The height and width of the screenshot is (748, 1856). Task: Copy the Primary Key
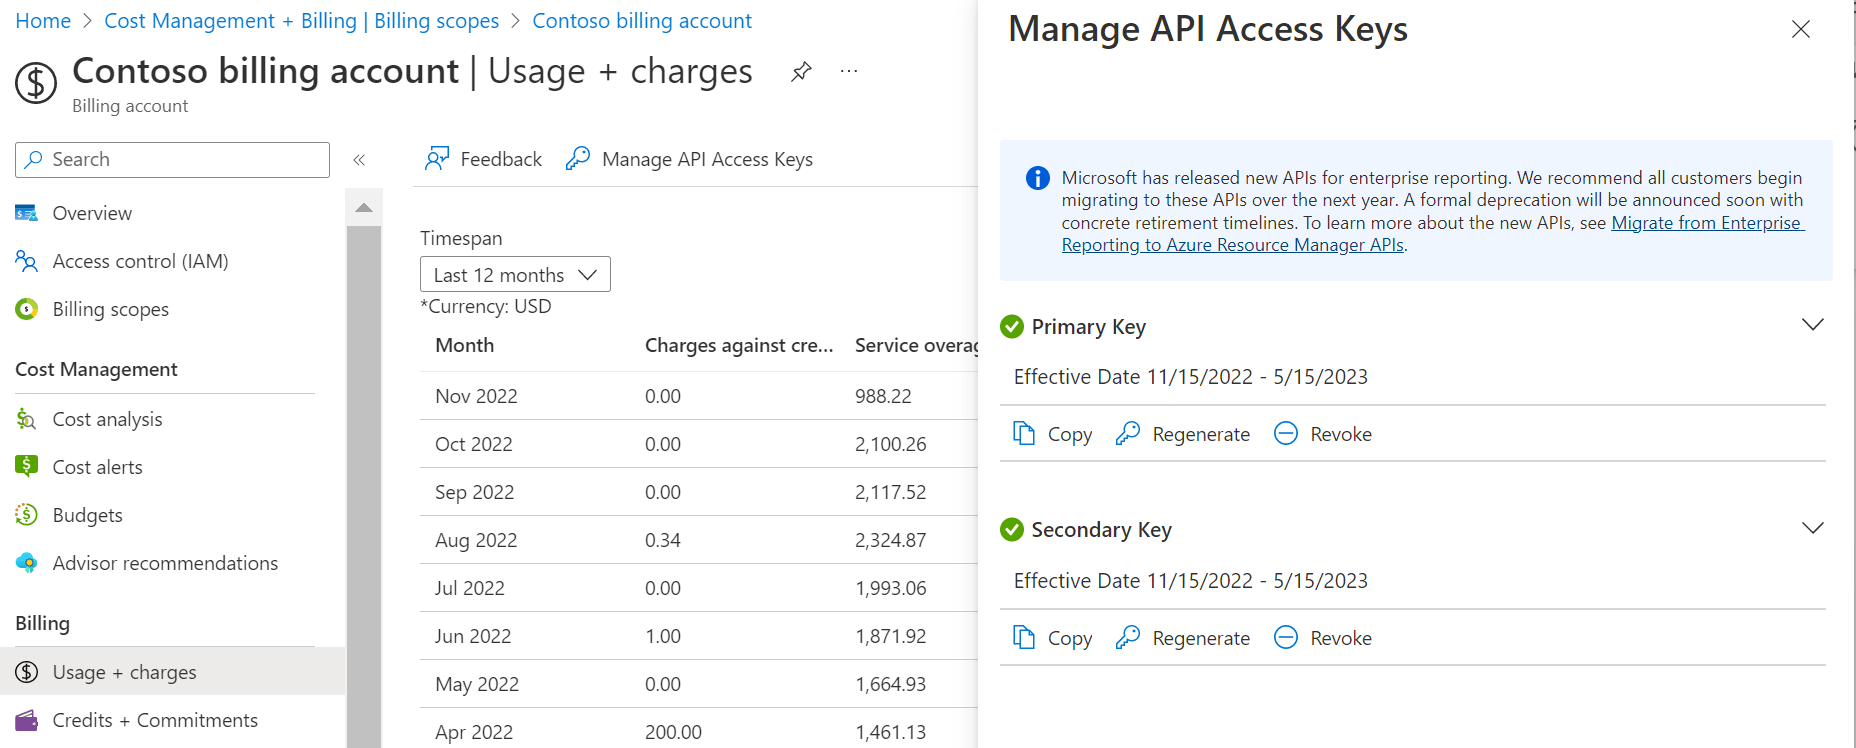[x=1052, y=434]
